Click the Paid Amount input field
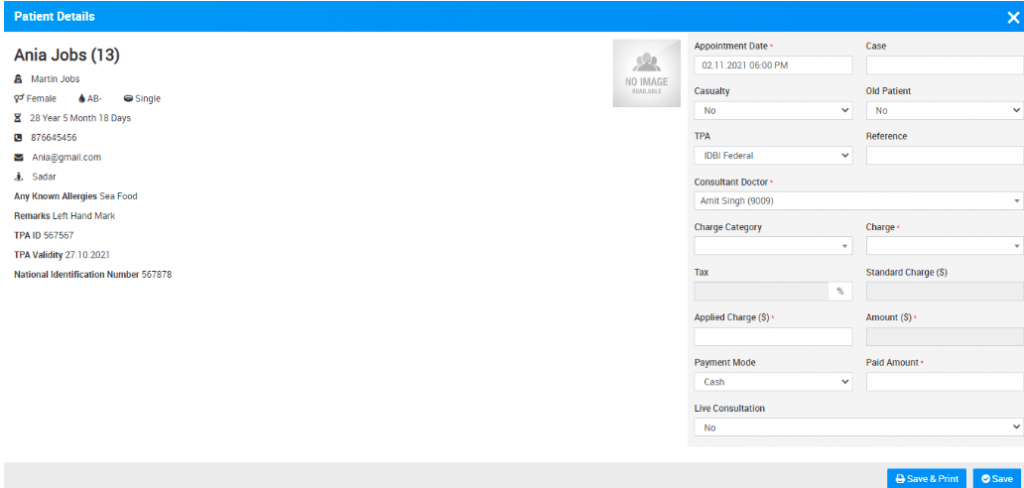Image resolution: width=1024 pixels, height=488 pixels. tap(944, 382)
